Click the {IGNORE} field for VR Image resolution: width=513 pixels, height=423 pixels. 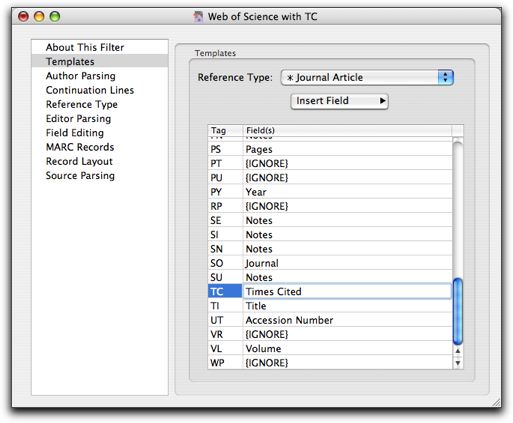coord(347,334)
